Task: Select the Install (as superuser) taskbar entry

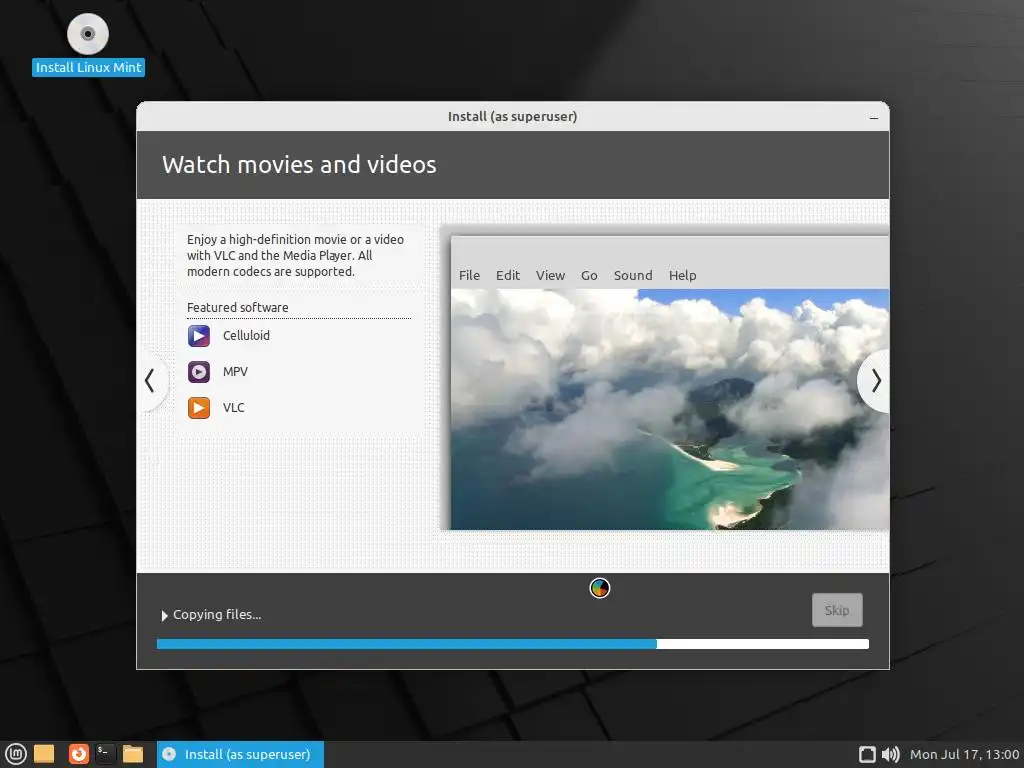Action: (x=240, y=754)
